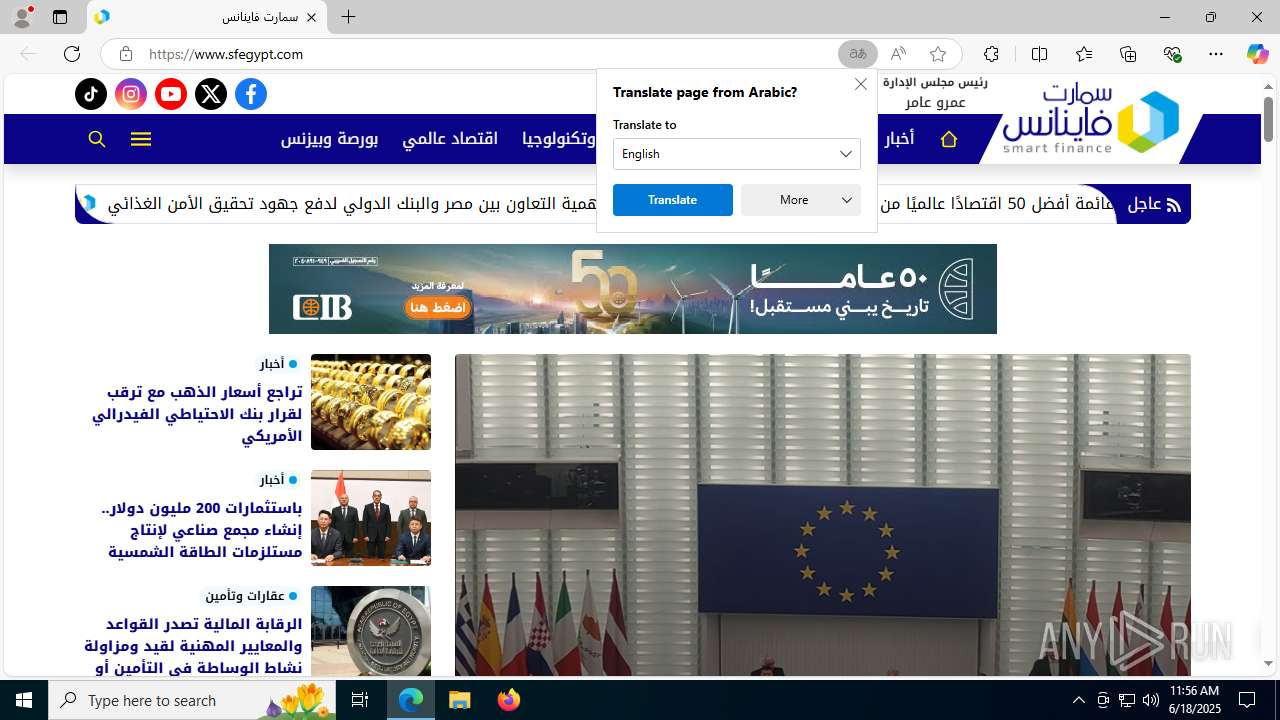The height and width of the screenshot is (720, 1280).
Task: Open the الرقابة المالية article headline
Action: (x=193, y=646)
